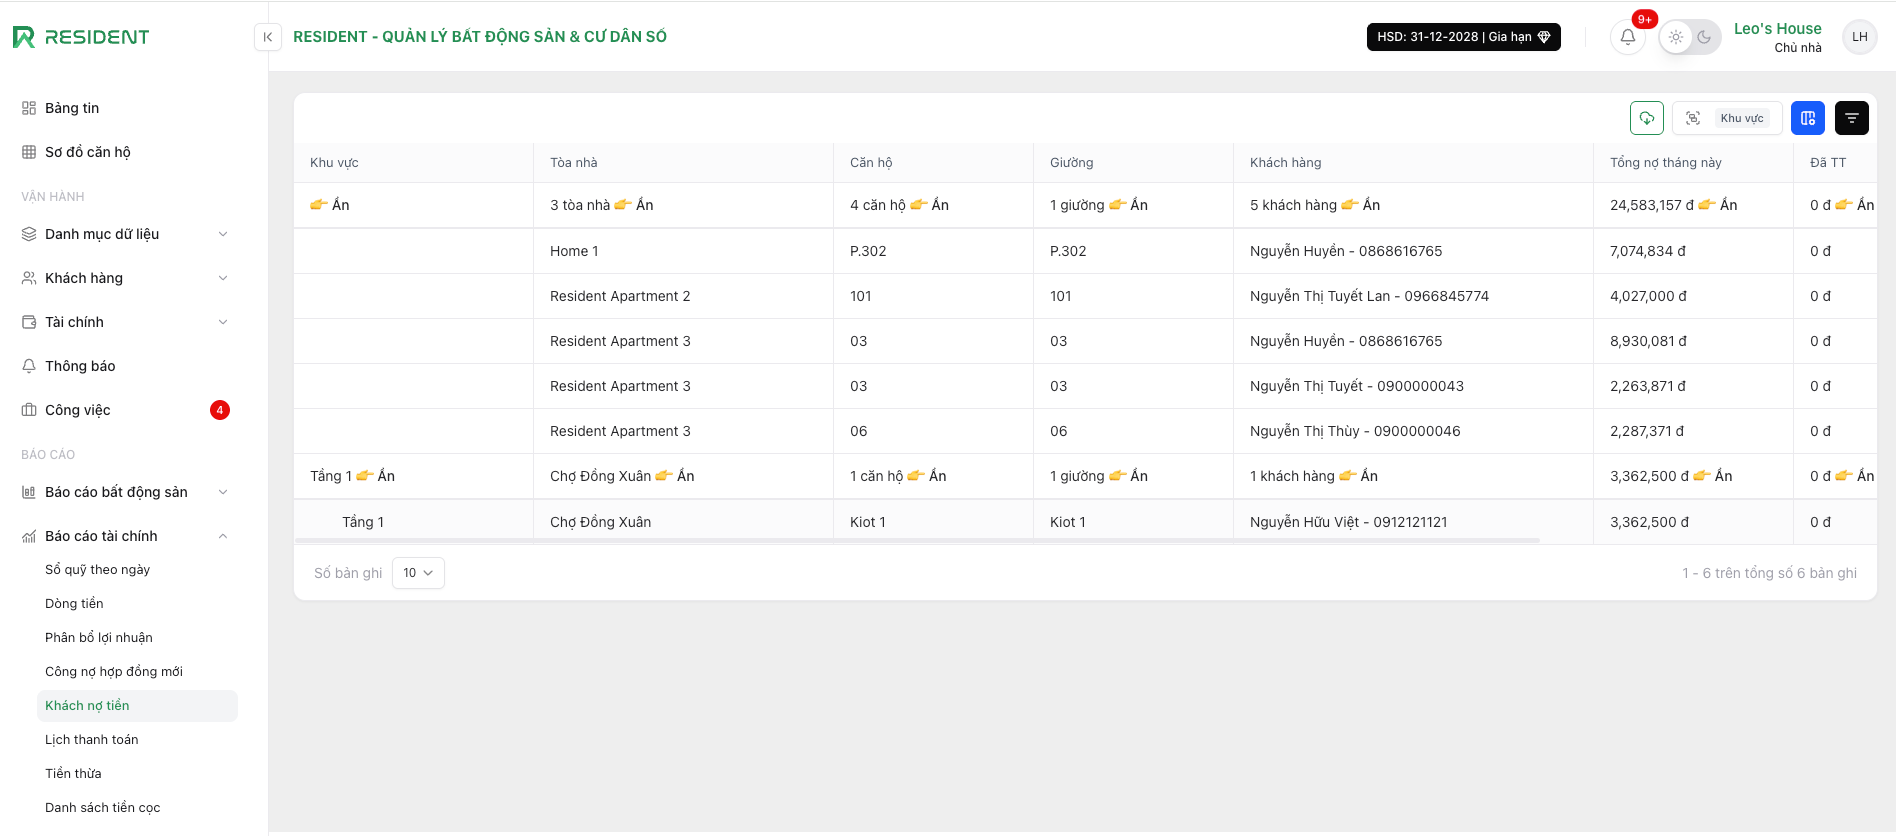Open the blue column settings button
This screenshot has height=836, width=1896.
coord(1807,118)
